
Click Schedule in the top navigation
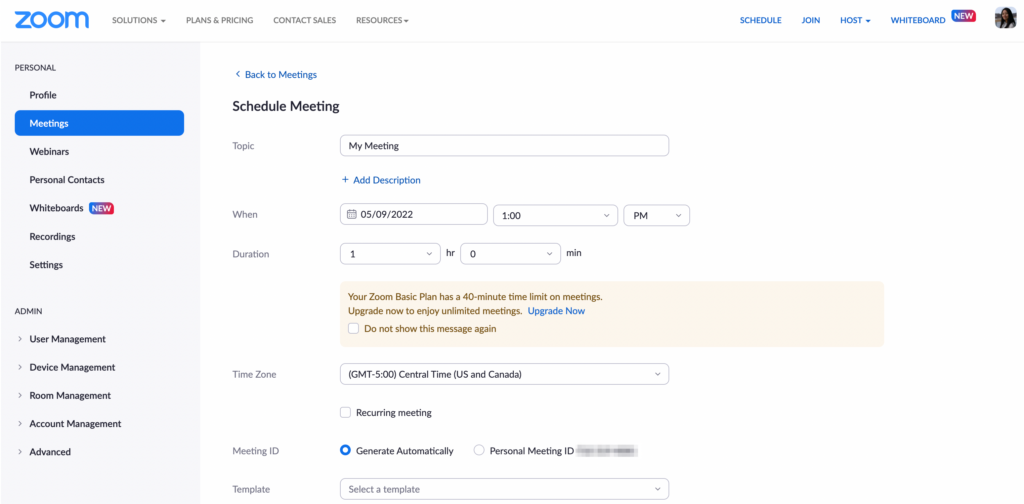[760, 20]
